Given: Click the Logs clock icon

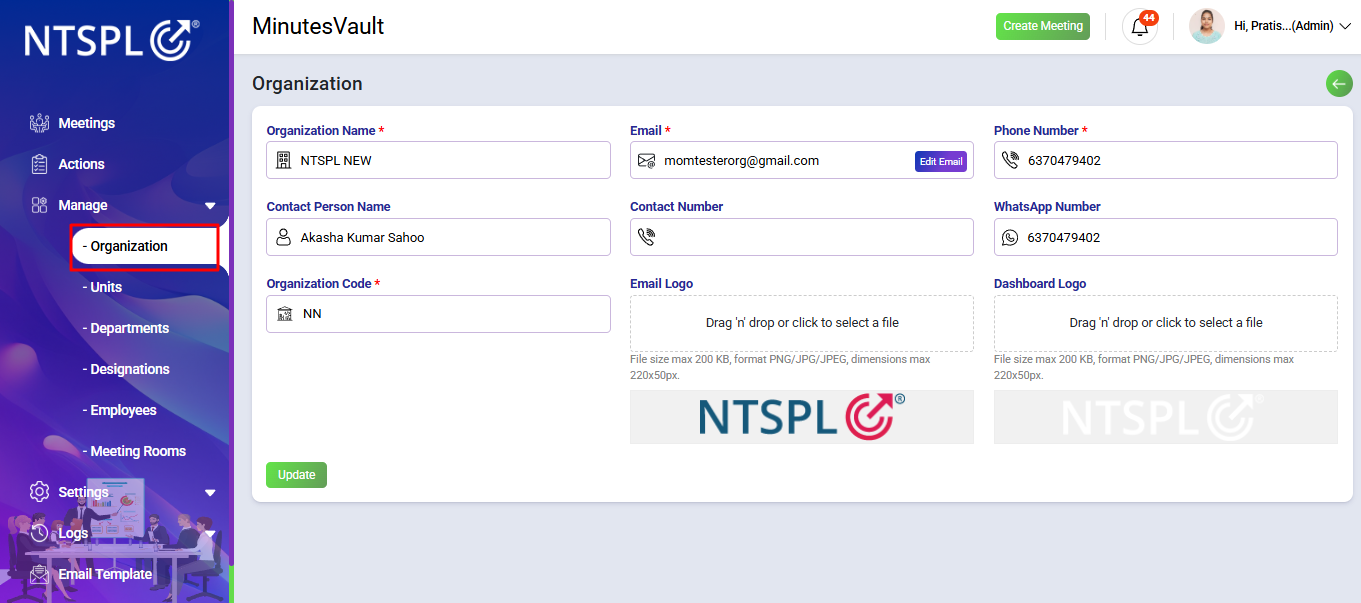Looking at the screenshot, I should tap(39, 533).
